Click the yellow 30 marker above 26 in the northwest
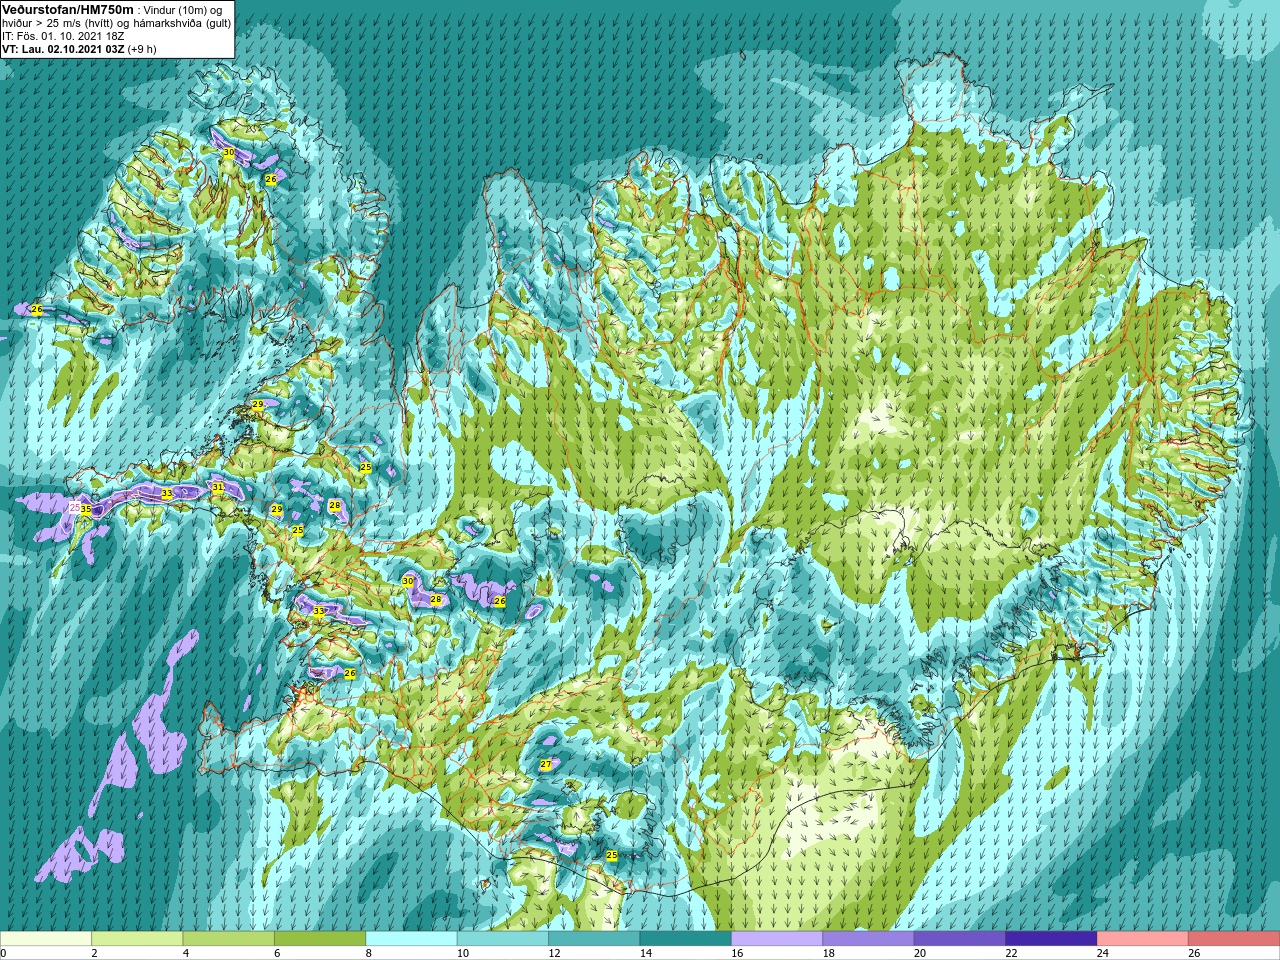Image resolution: width=1280 pixels, height=960 pixels. (x=229, y=153)
